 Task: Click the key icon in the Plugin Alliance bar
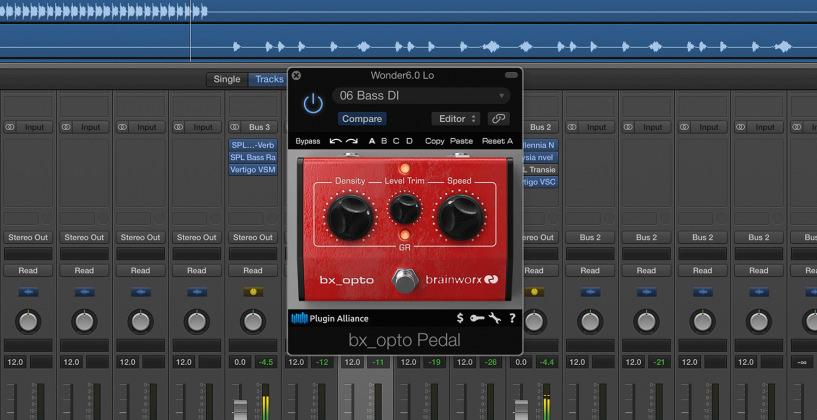point(477,318)
